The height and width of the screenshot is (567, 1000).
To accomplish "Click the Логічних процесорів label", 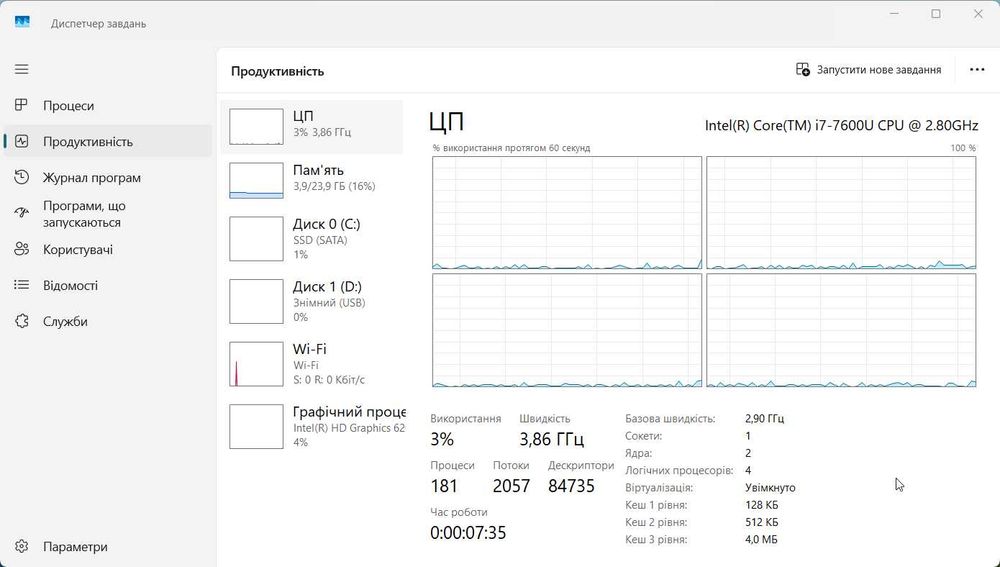I will coord(679,470).
